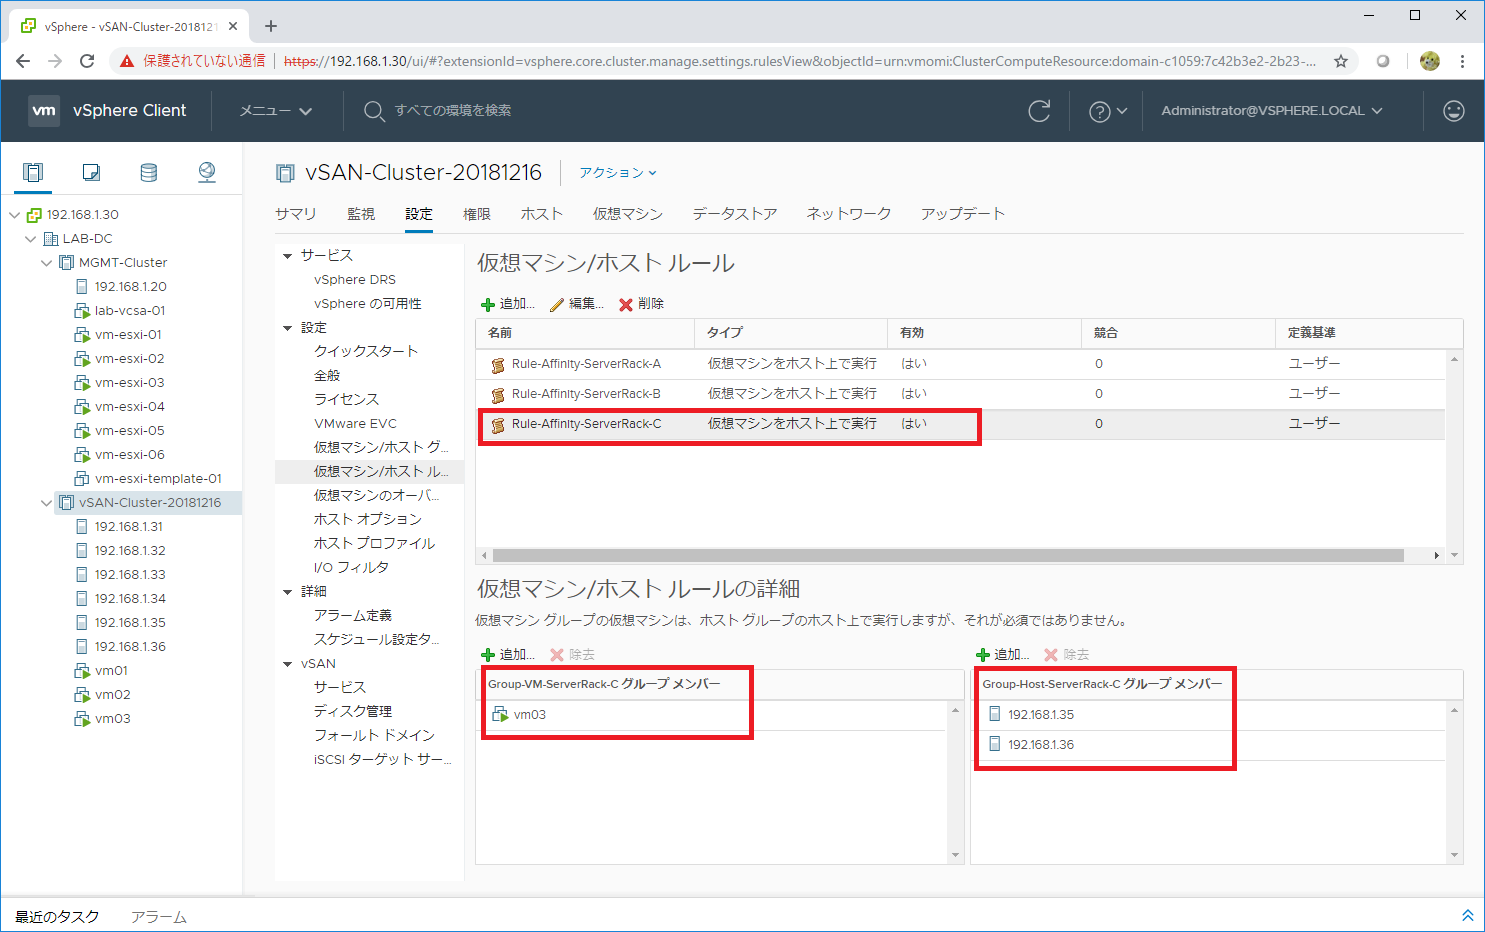This screenshot has height=932, width=1485.
Task: Click host icon for 192.168.1.36 member
Action: point(994,744)
